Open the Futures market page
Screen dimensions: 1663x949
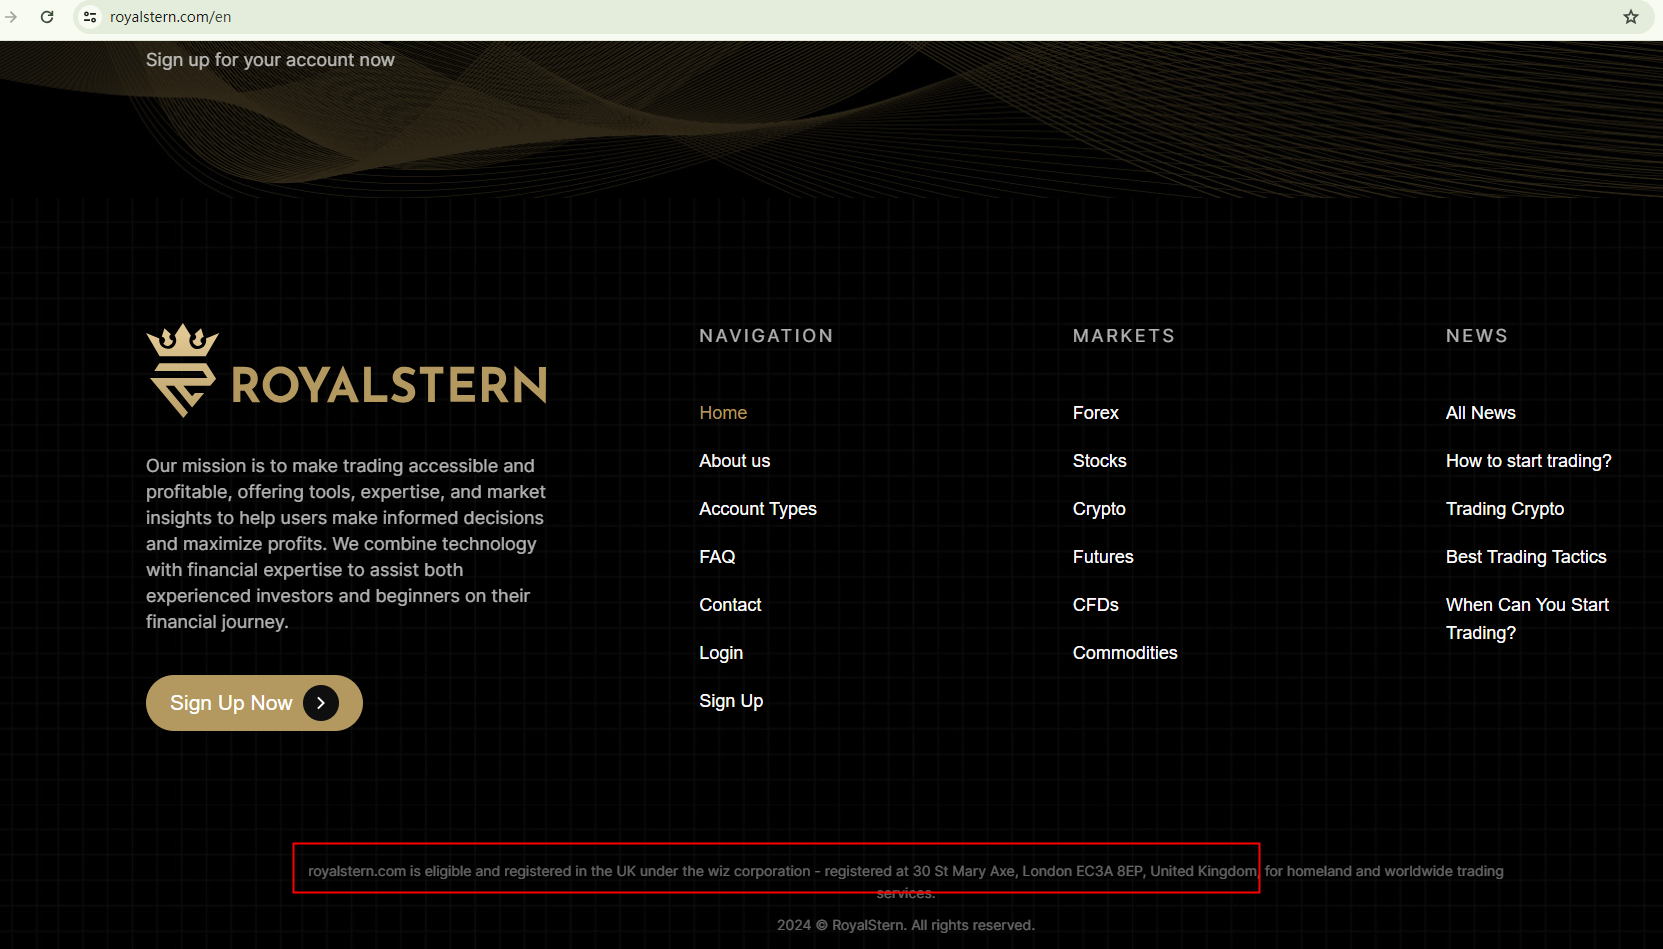point(1103,557)
